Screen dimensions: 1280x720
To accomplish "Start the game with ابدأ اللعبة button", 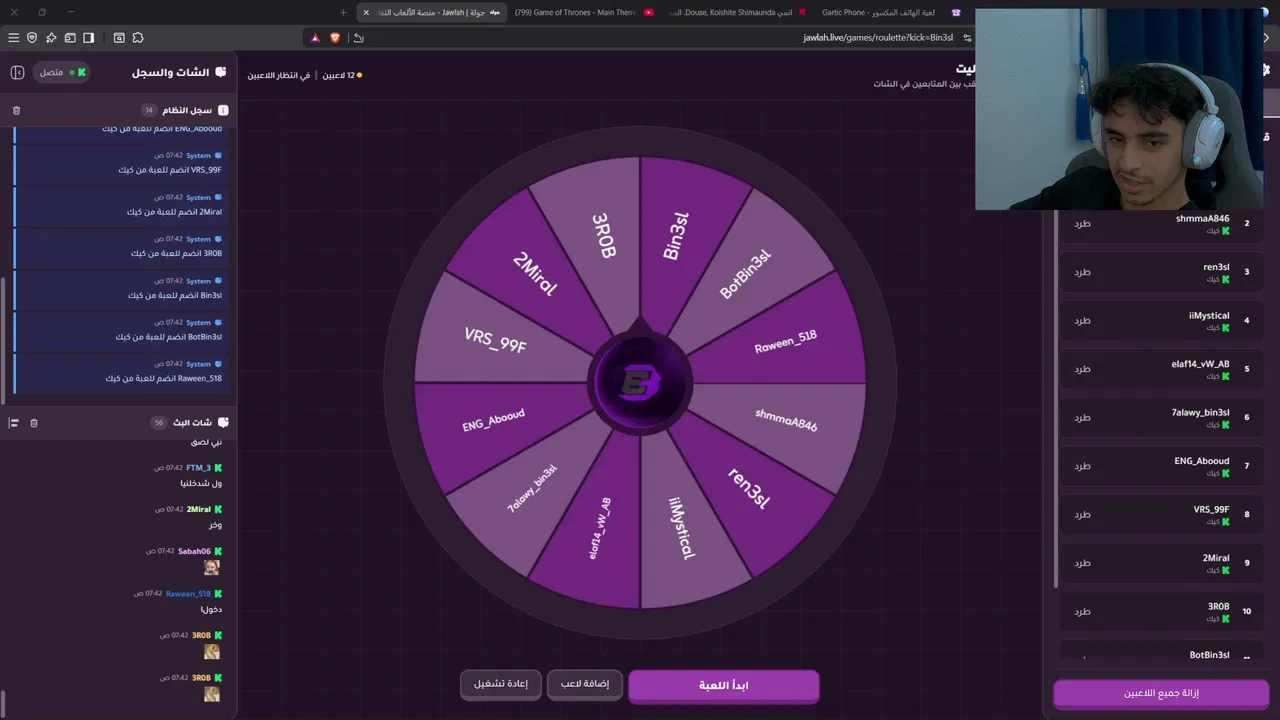I will pos(724,686).
